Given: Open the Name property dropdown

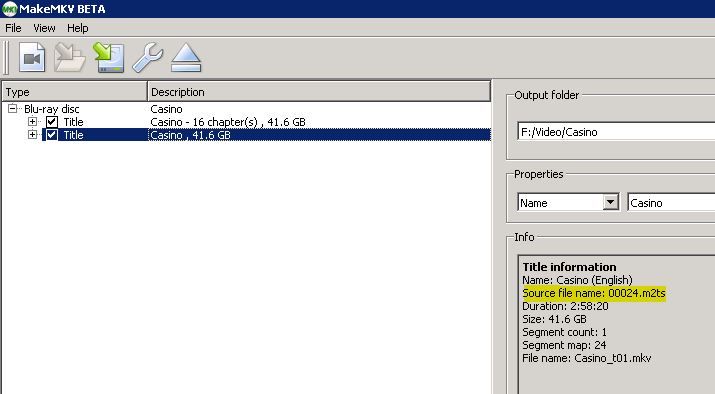Looking at the screenshot, I should point(610,202).
